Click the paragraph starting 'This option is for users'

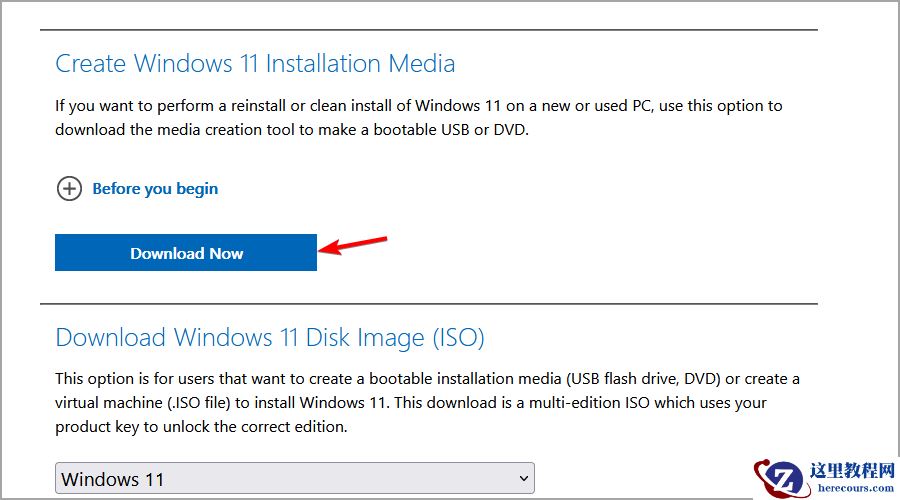427,402
